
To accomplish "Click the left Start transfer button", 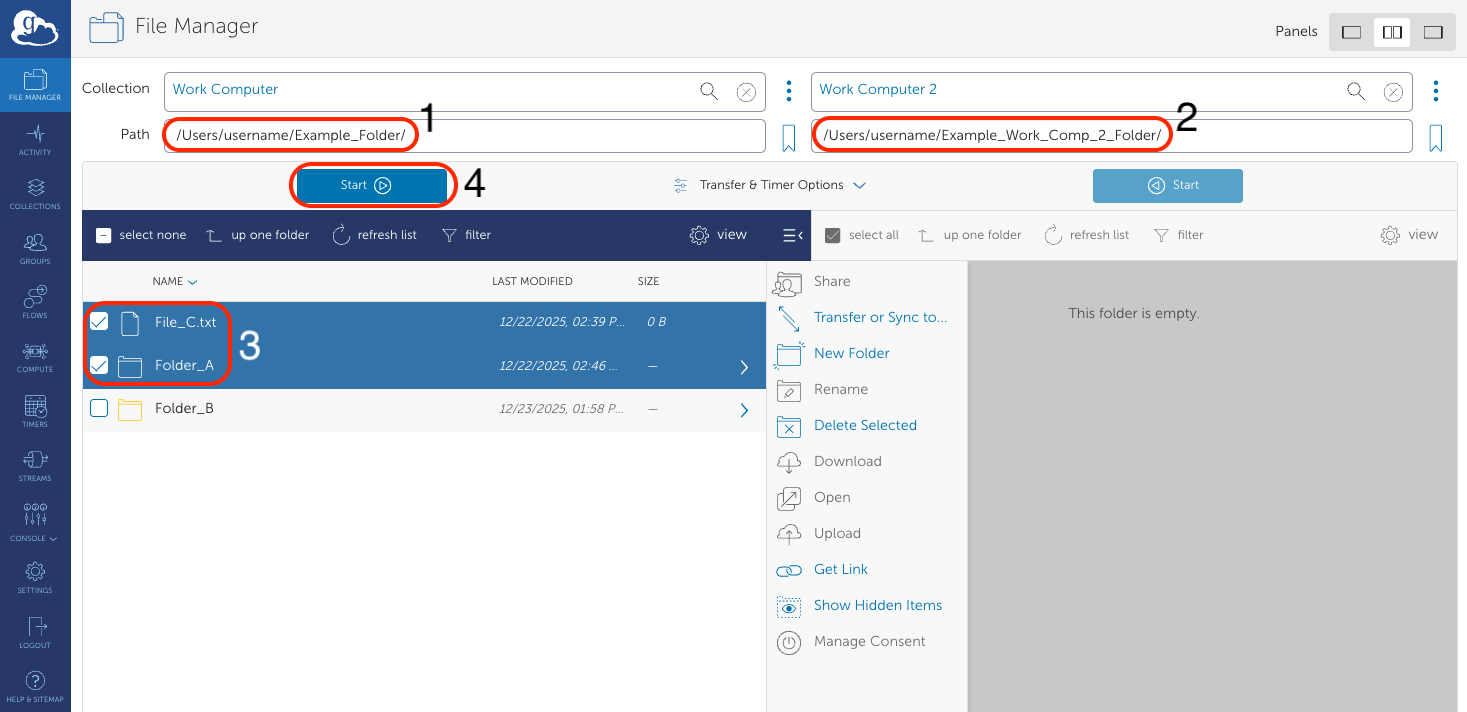I will point(371,185).
